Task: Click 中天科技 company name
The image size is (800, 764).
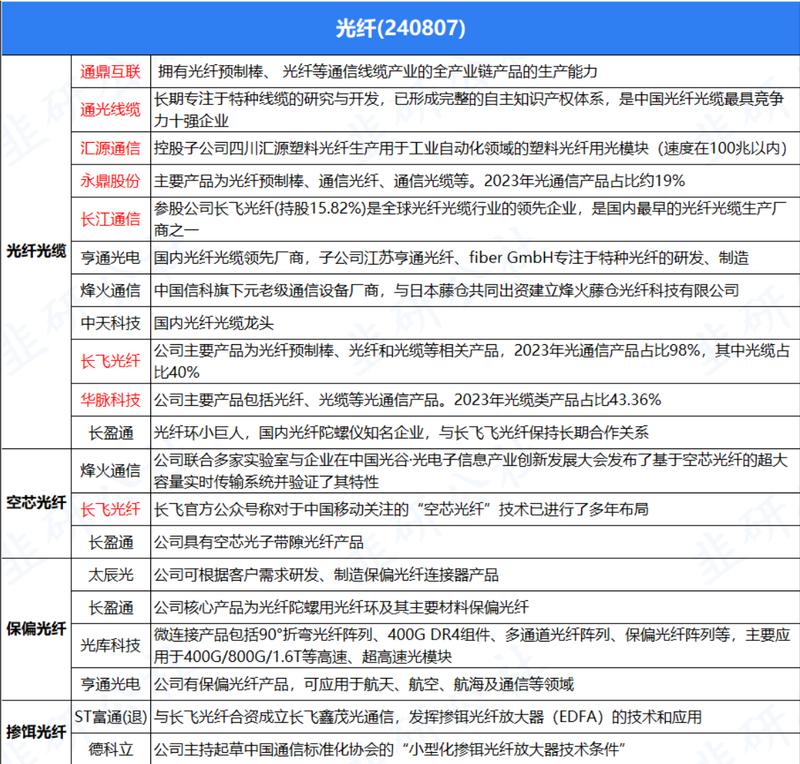Action: coord(110,323)
